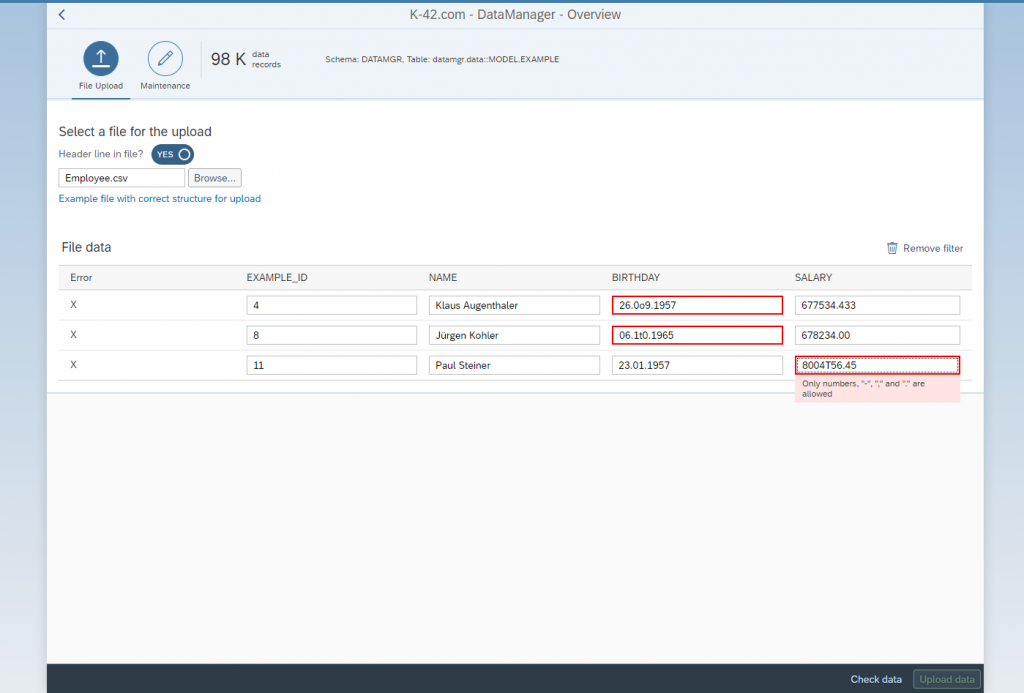Image resolution: width=1024 pixels, height=693 pixels.
Task: Select the Paul Steiner name field
Action: pos(514,365)
